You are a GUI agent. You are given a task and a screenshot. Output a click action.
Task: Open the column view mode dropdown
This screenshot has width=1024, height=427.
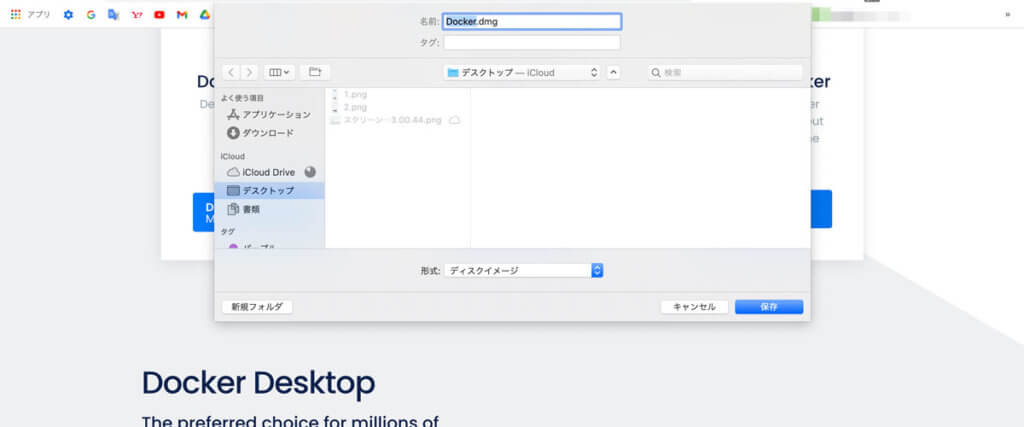click(x=279, y=72)
